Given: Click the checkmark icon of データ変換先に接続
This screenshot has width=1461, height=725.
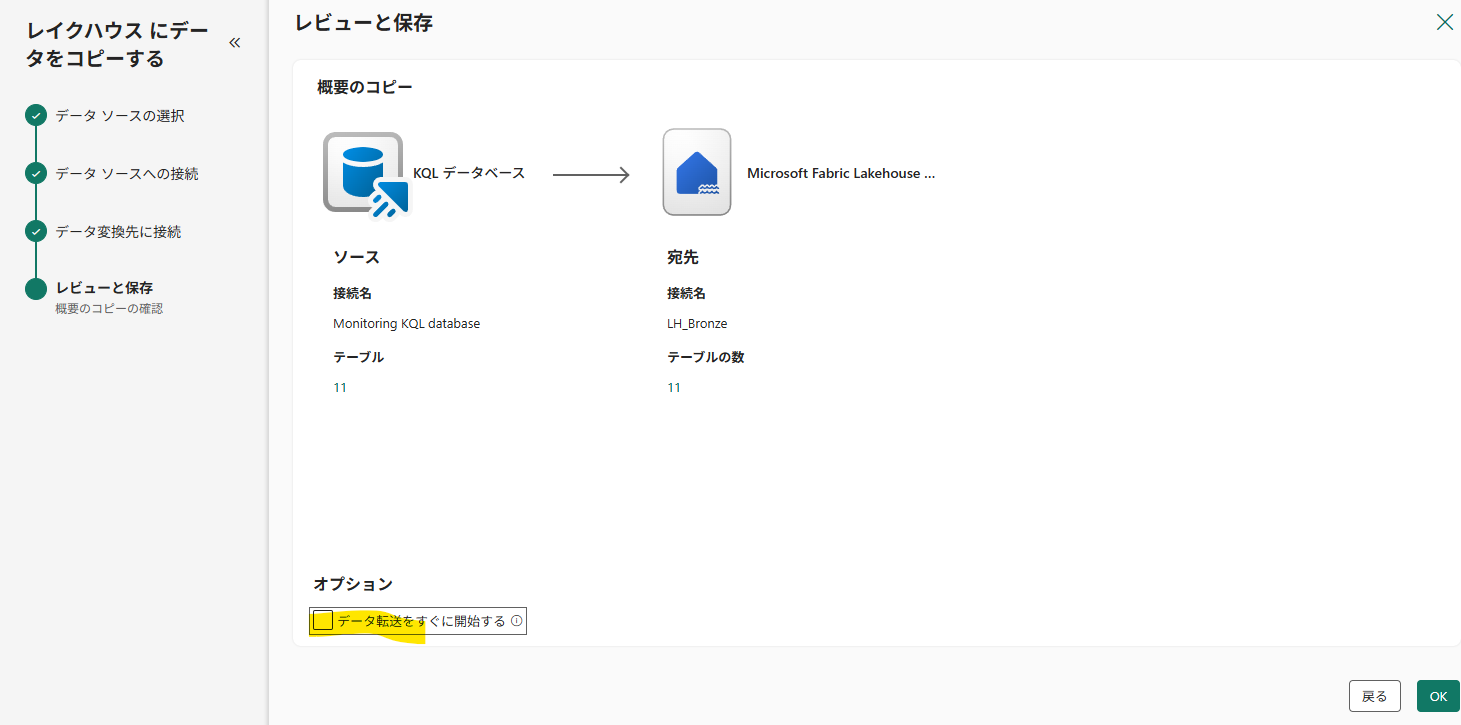Looking at the screenshot, I should (36, 231).
